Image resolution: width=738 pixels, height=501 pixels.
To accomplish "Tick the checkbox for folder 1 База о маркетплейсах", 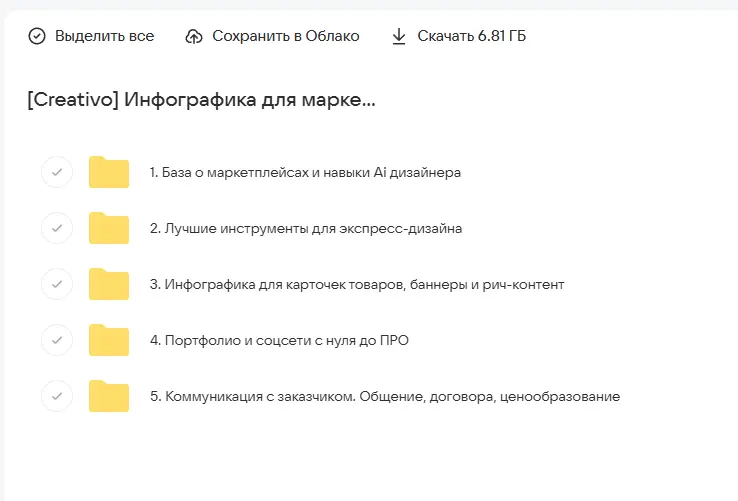I will (x=57, y=172).
